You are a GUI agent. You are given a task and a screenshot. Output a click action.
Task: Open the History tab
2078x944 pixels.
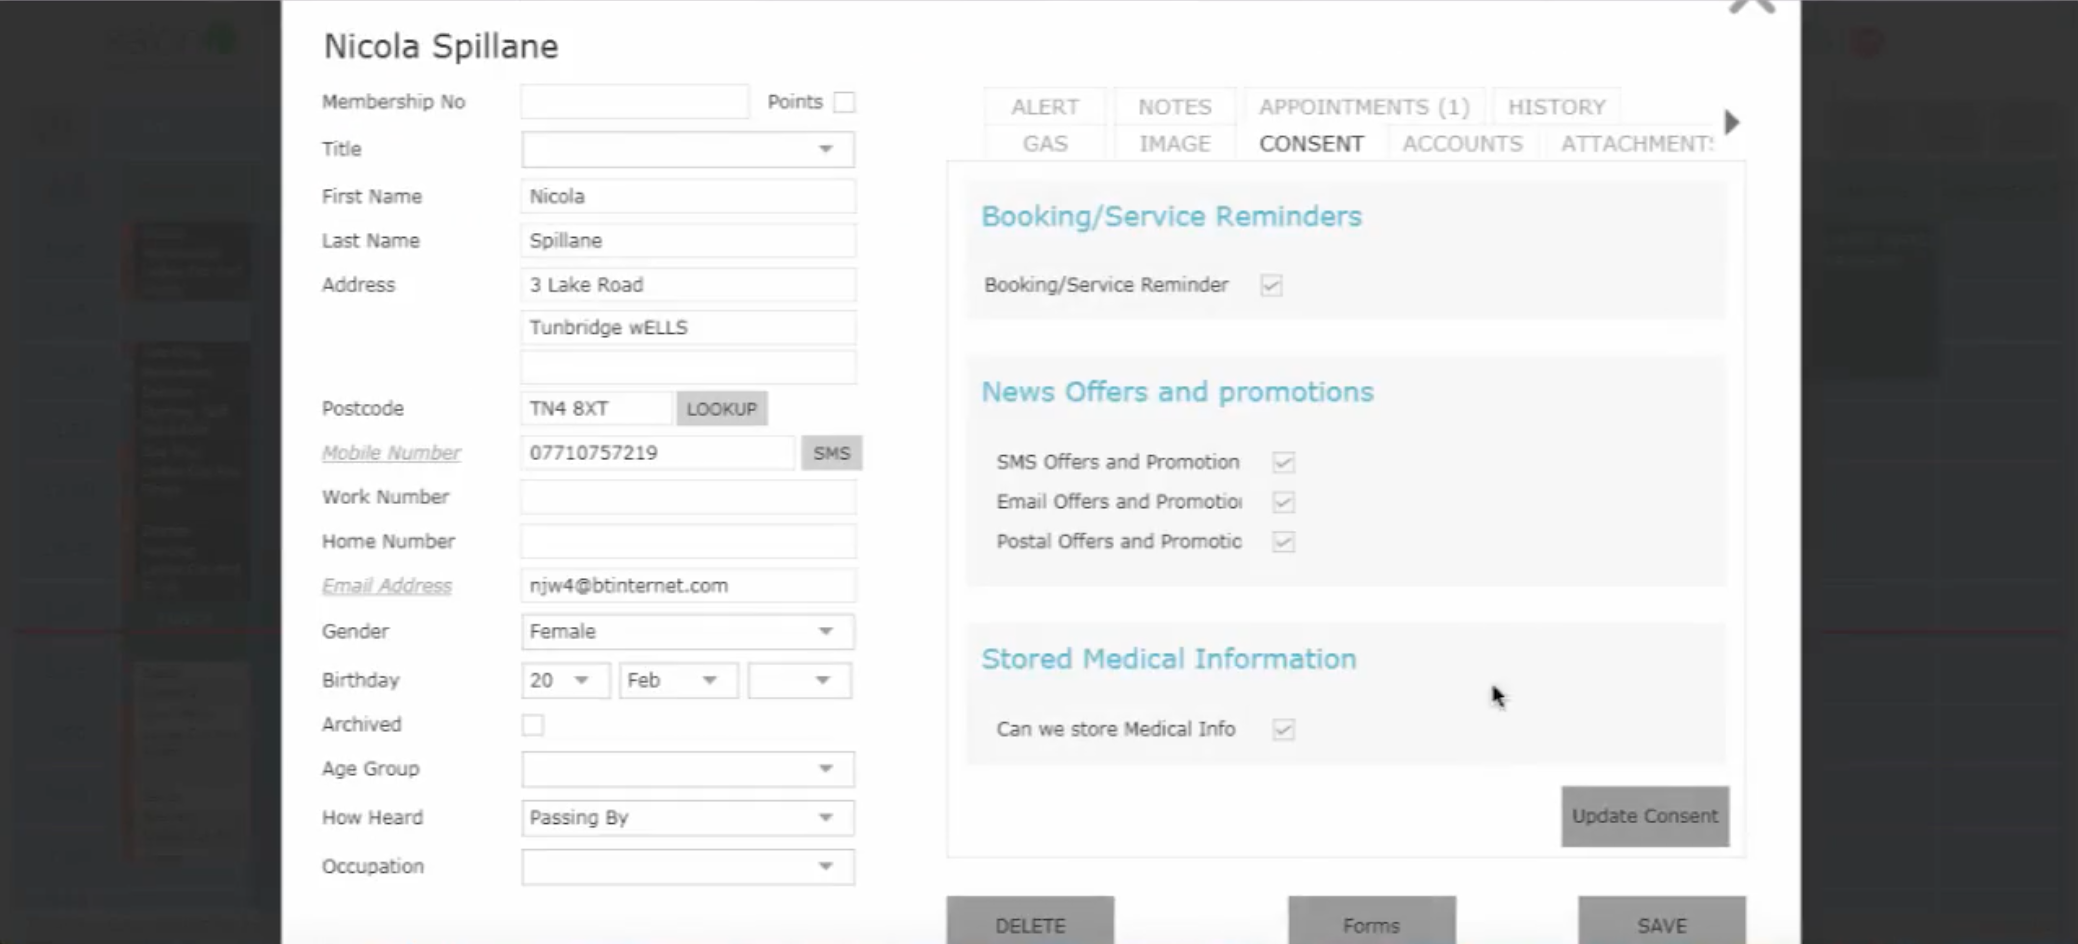click(x=1556, y=107)
